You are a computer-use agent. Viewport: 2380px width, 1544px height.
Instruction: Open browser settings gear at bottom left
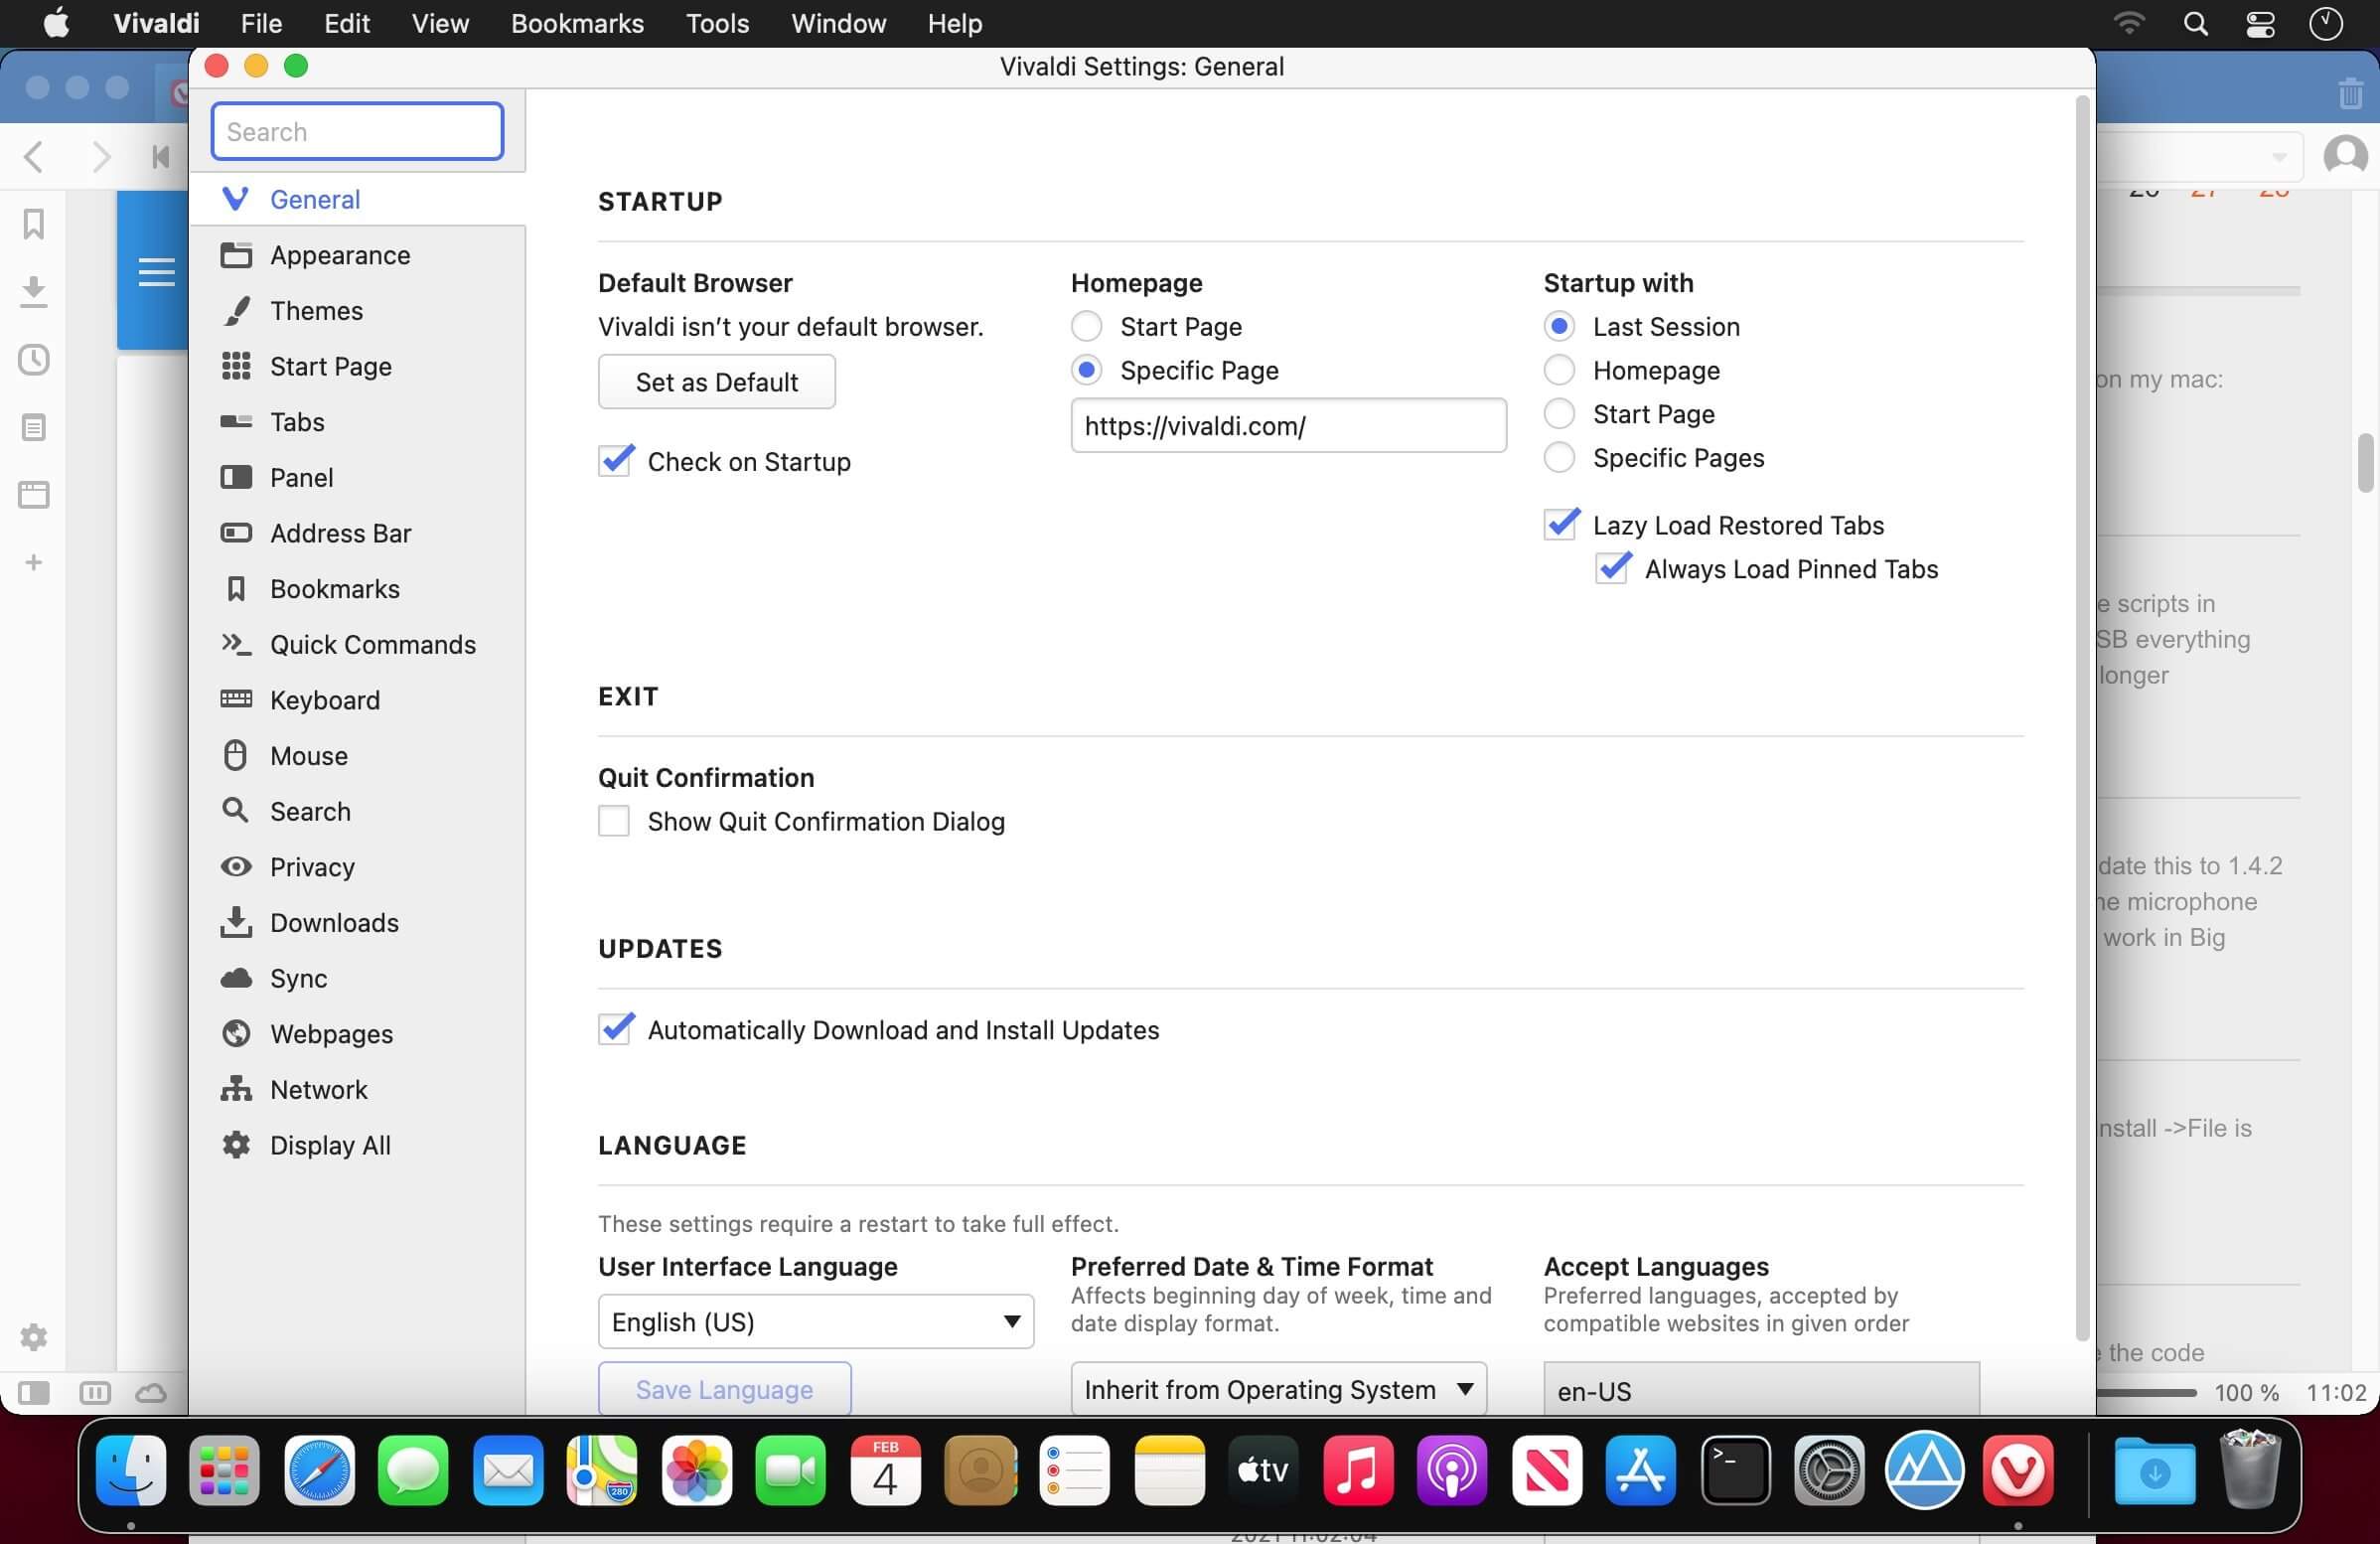coord(34,1337)
